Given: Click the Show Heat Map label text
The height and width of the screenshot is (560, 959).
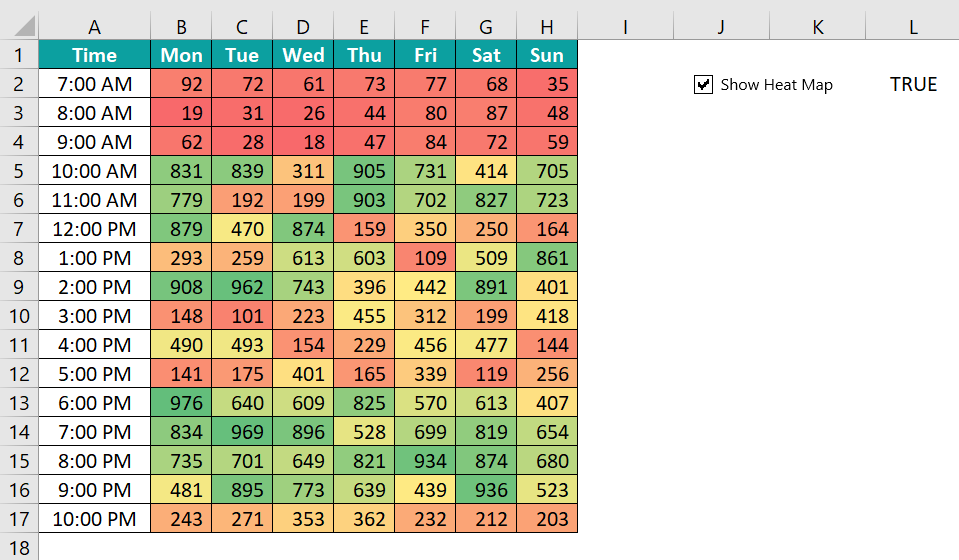Looking at the screenshot, I should [776, 85].
